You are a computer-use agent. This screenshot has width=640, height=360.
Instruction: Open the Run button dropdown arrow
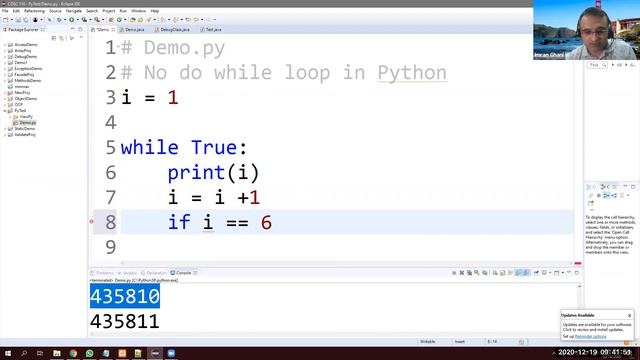click(77, 20)
